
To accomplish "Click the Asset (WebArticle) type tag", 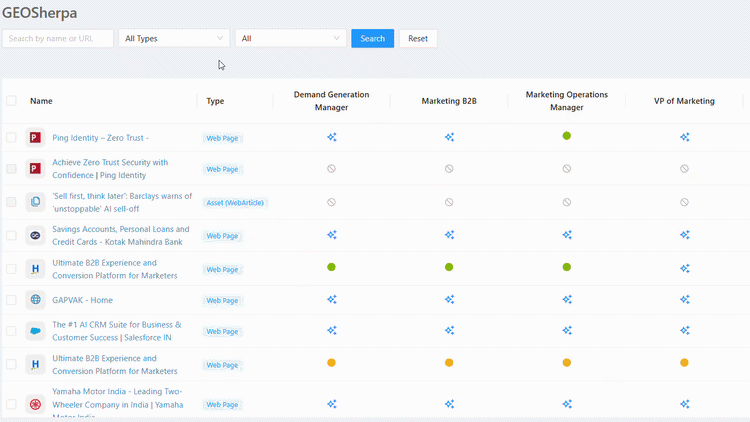I will (x=235, y=202).
